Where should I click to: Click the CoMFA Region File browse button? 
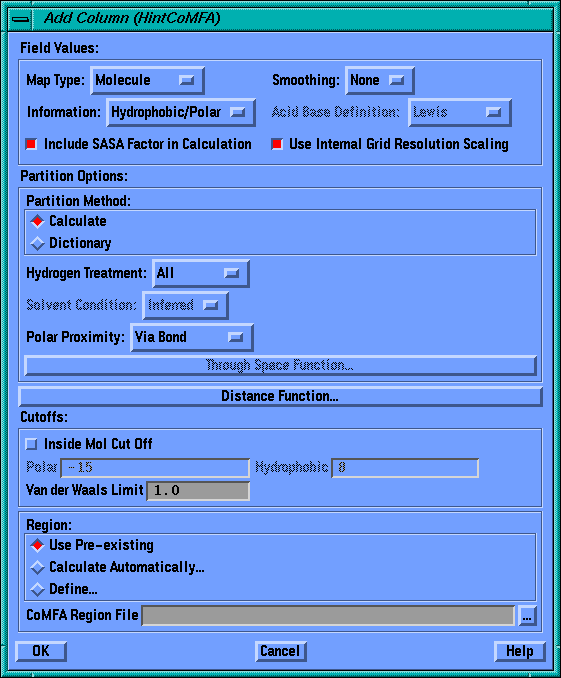click(527, 616)
